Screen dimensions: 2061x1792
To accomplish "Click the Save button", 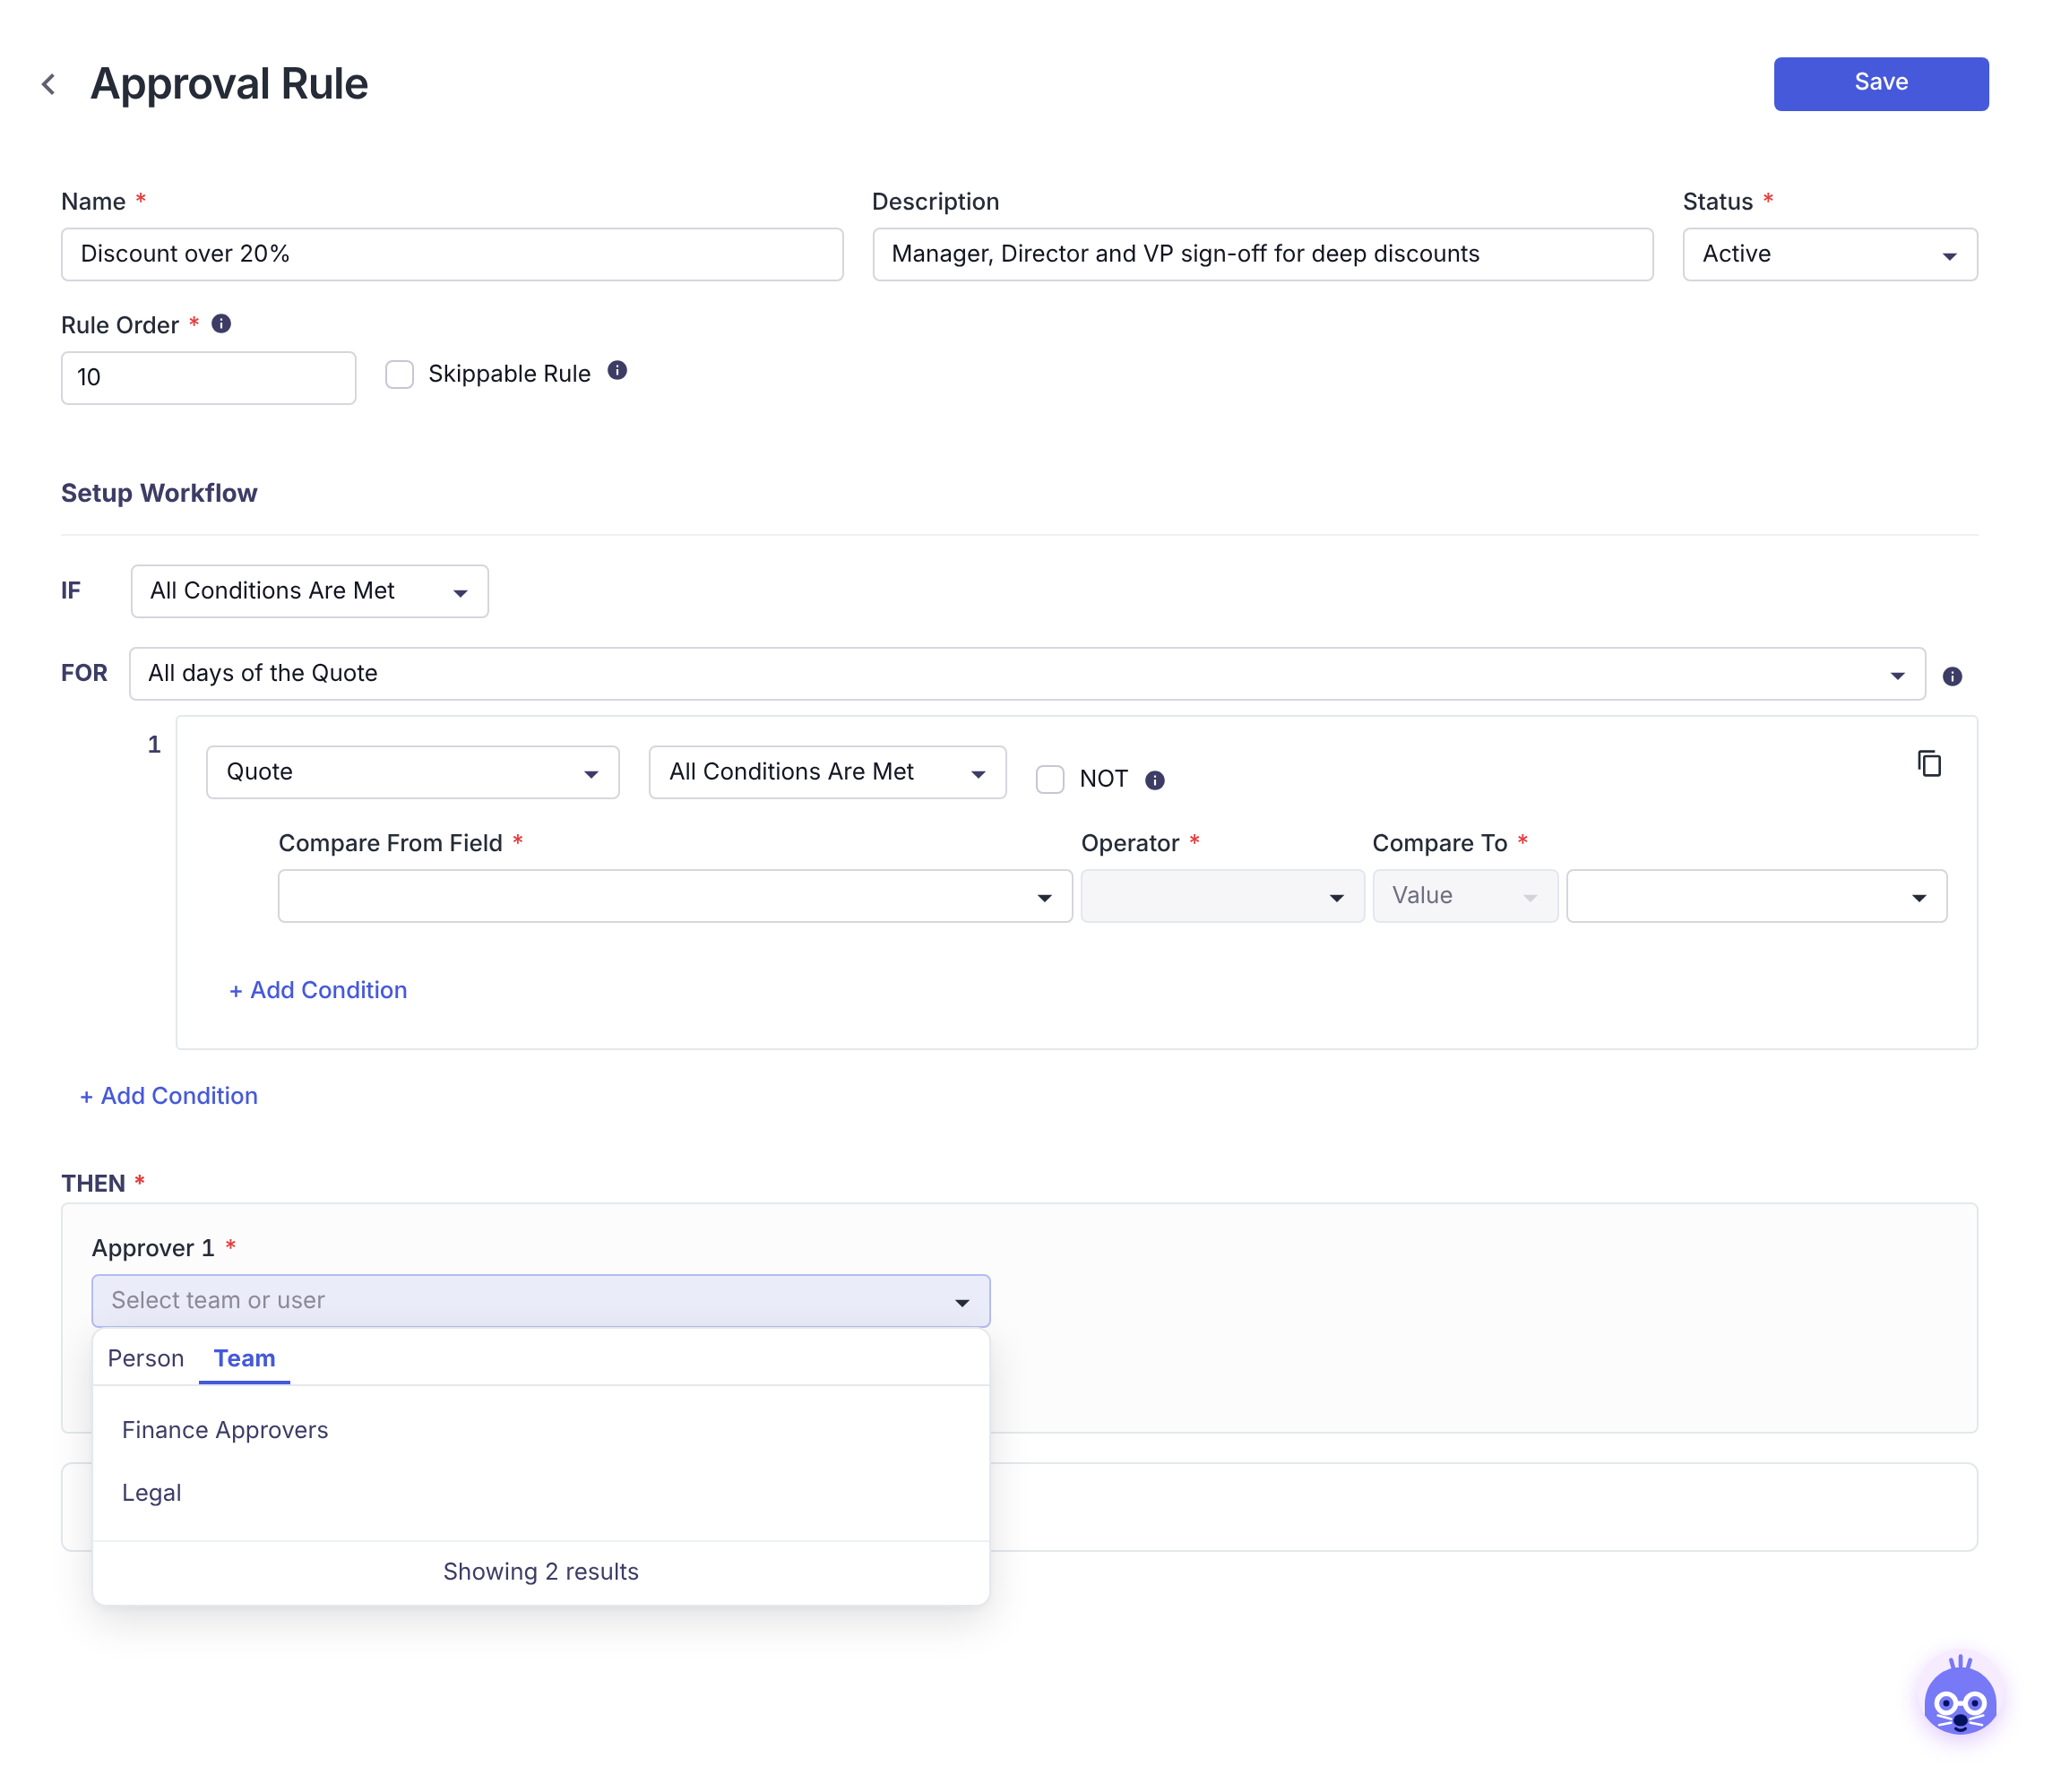I will (1880, 84).
